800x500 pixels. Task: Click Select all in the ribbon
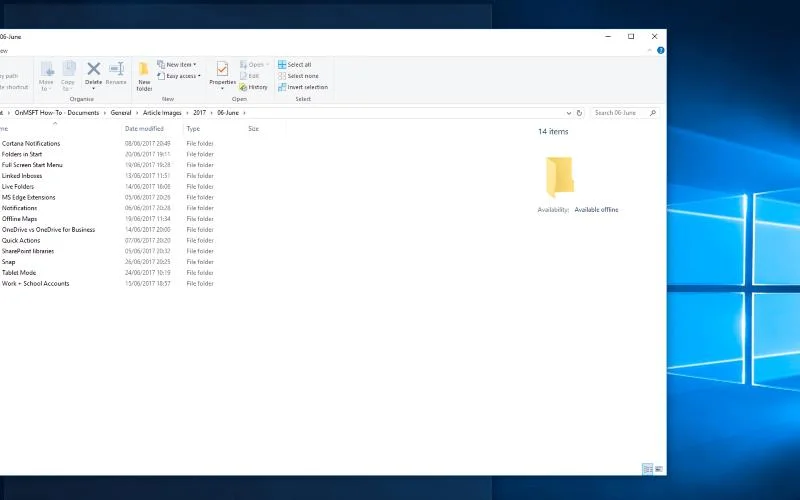pos(294,65)
